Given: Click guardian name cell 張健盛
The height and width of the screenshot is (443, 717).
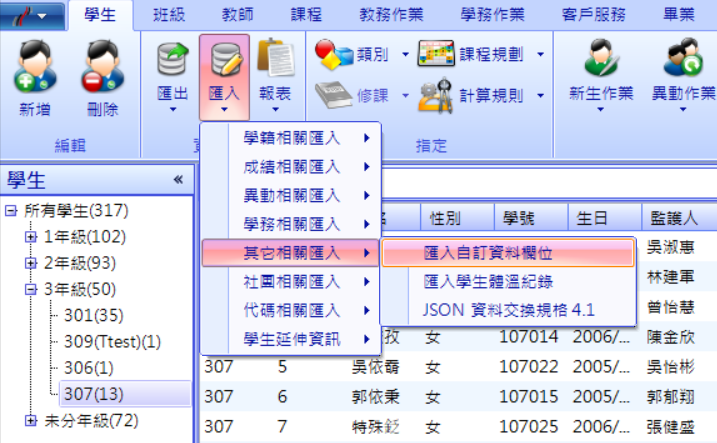Looking at the screenshot, I should [671, 427].
